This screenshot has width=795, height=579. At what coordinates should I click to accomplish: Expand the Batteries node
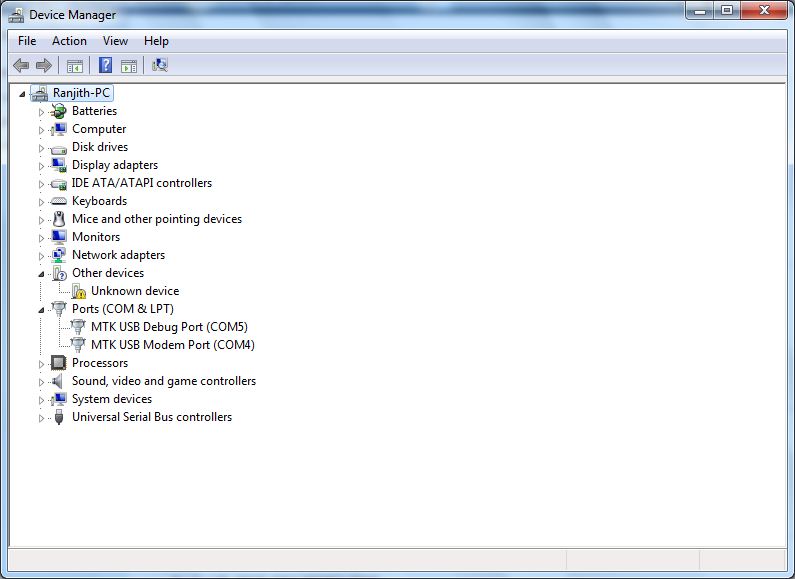point(42,112)
